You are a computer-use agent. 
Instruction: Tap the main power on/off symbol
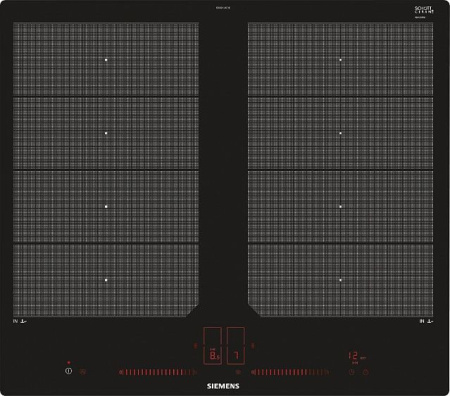click(69, 371)
